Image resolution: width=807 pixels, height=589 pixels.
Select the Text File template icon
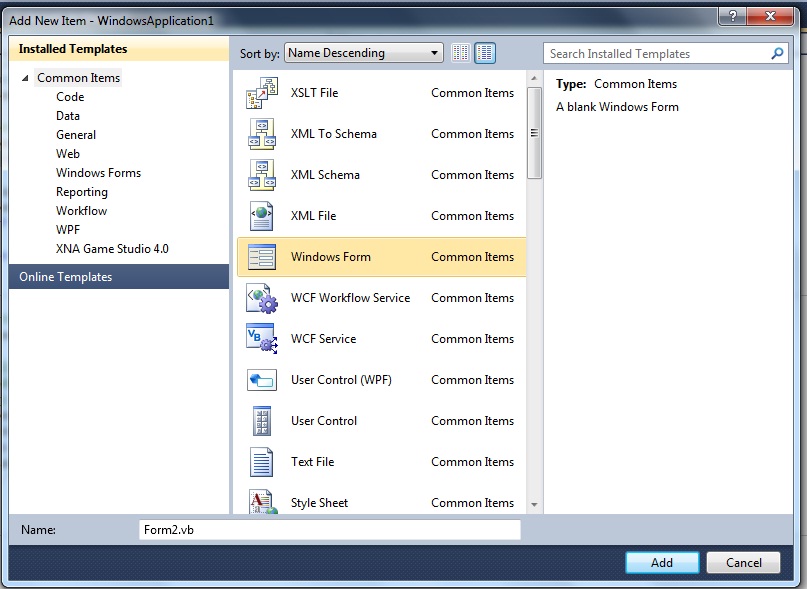click(261, 461)
